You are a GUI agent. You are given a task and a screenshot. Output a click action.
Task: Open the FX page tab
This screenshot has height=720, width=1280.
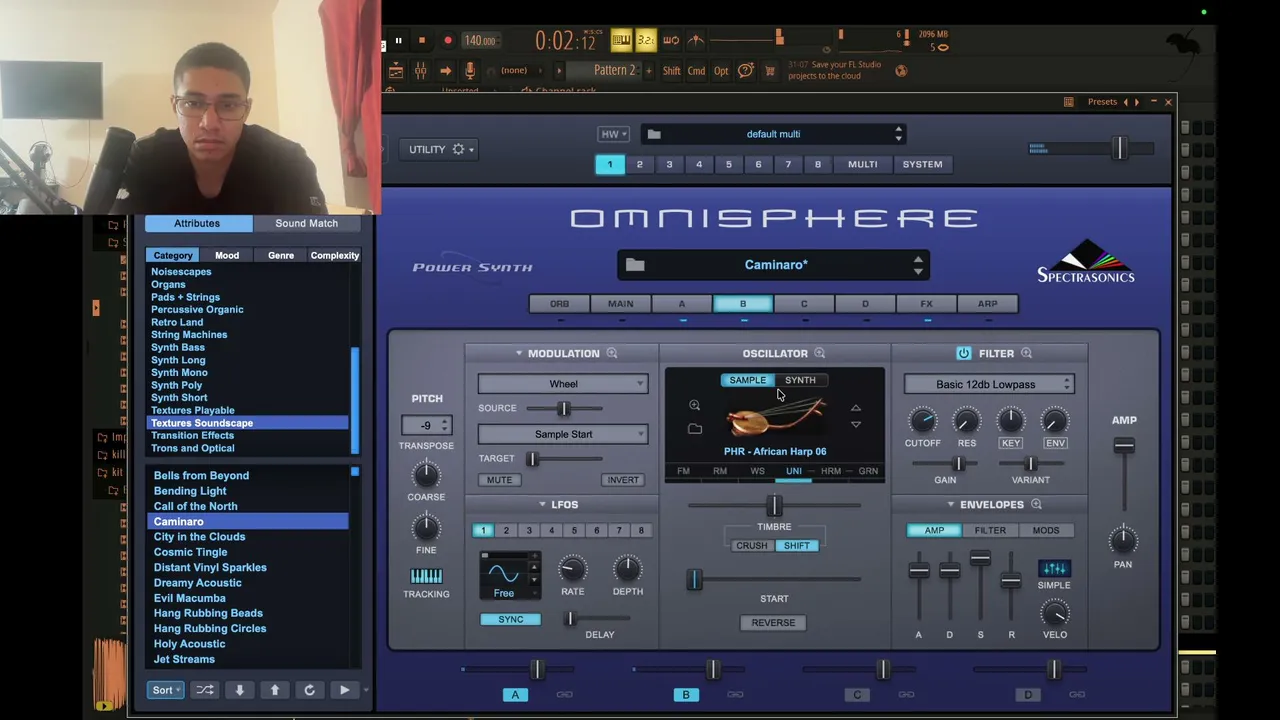[926, 304]
